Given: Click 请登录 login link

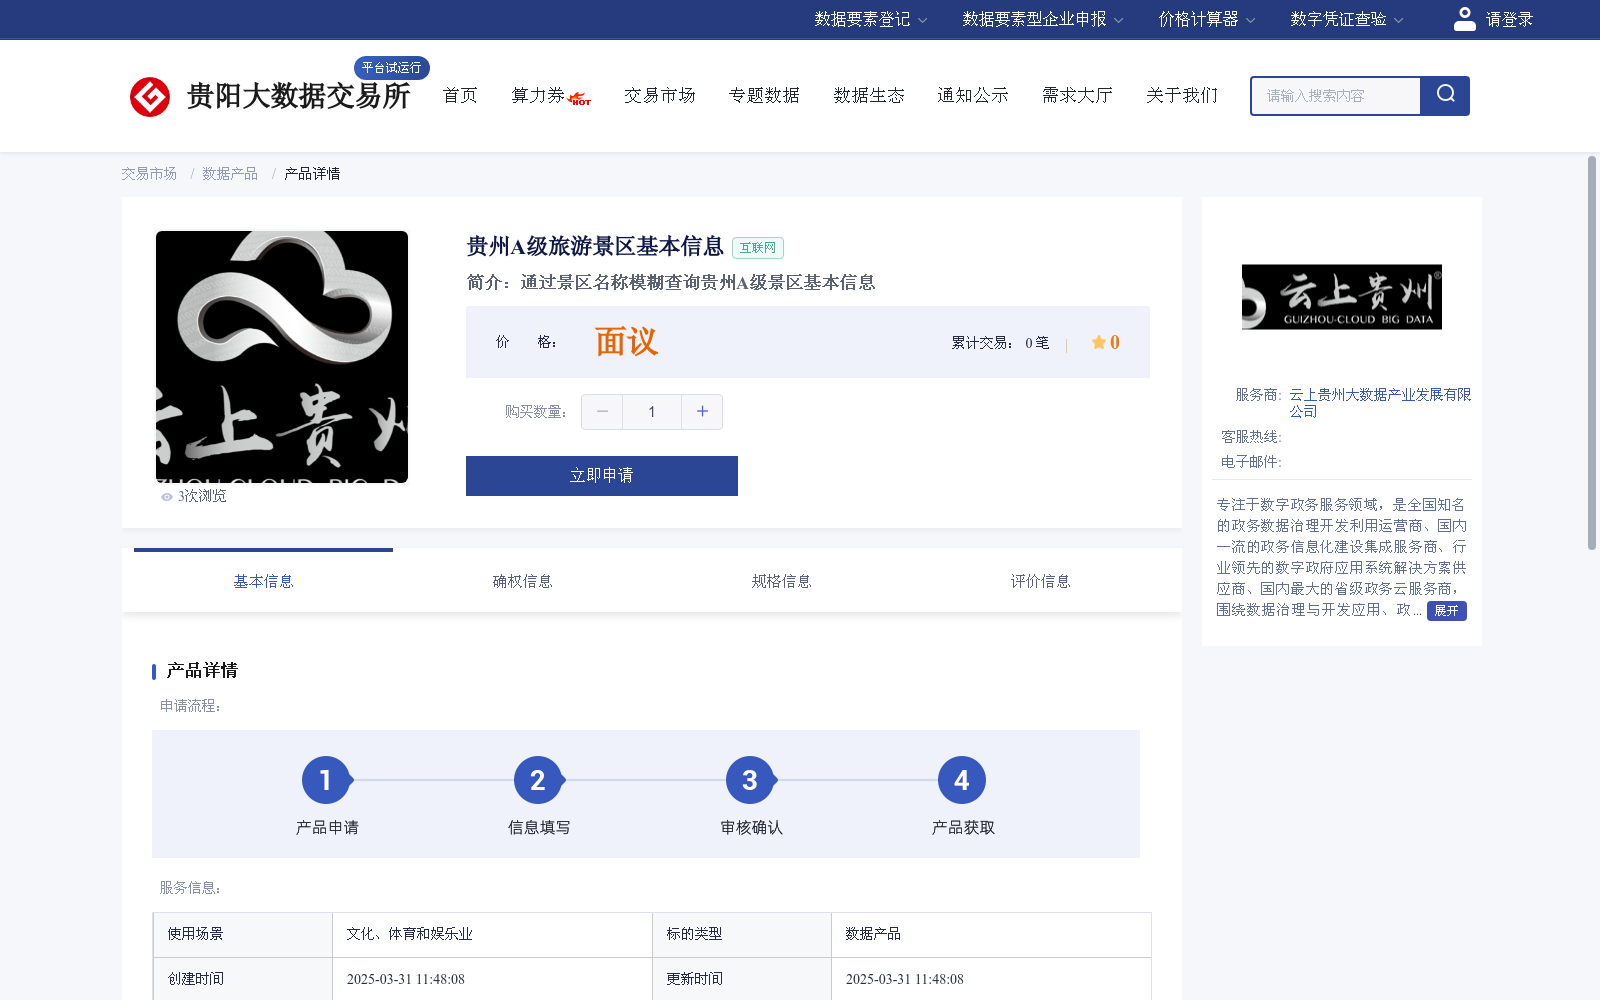Looking at the screenshot, I should [1509, 19].
